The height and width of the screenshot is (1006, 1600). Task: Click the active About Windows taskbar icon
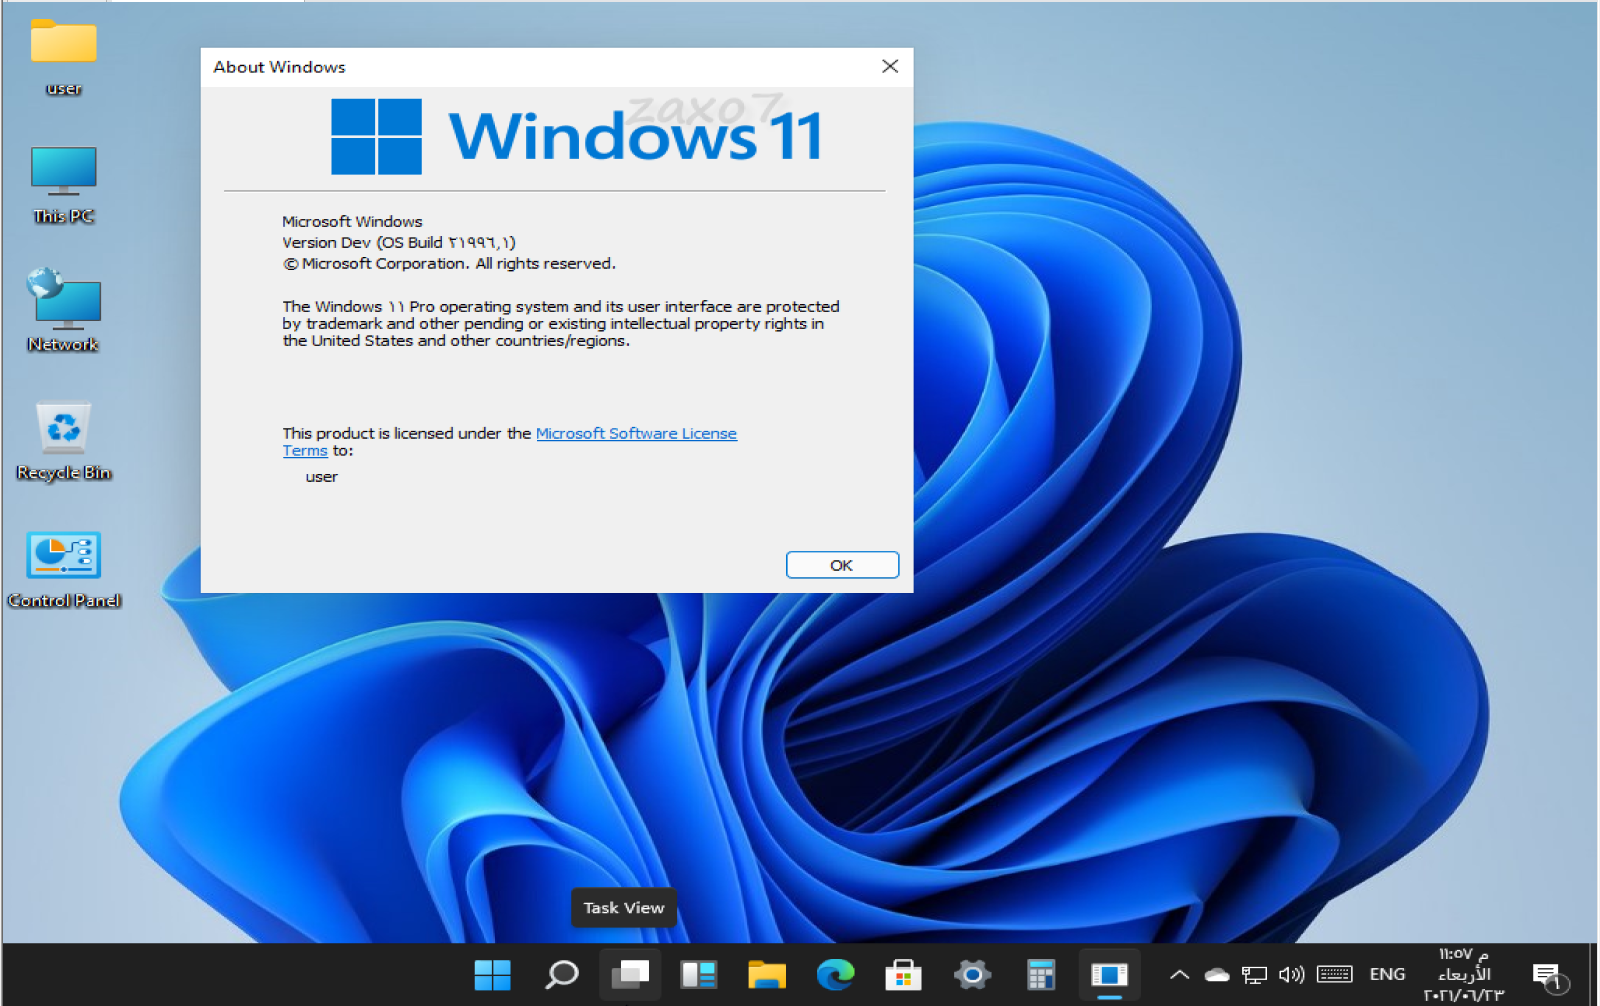(1109, 974)
